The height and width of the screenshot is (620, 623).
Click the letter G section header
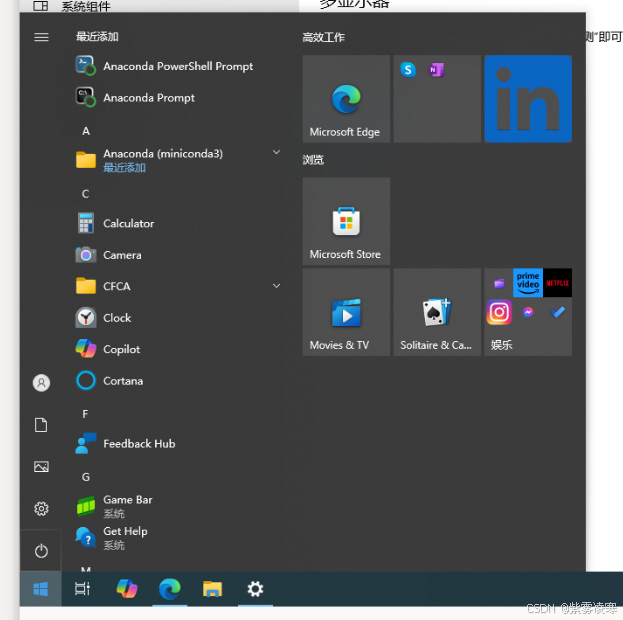pos(86,477)
